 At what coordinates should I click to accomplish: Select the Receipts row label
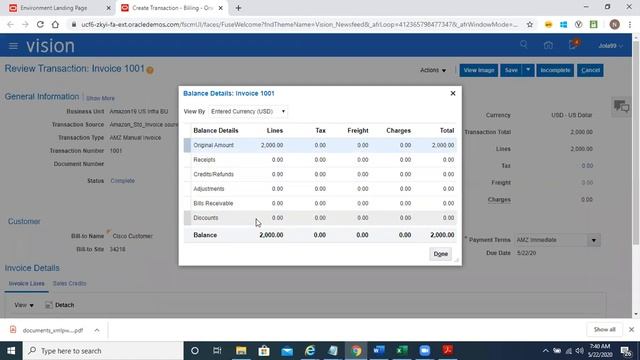tap(204, 160)
